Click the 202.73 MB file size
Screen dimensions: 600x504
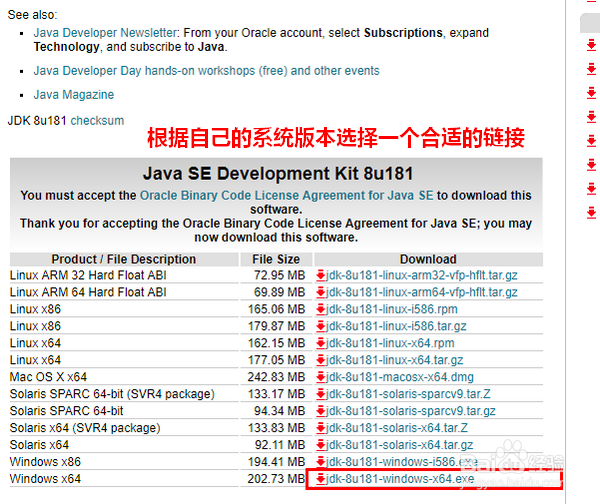[x=276, y=479]
